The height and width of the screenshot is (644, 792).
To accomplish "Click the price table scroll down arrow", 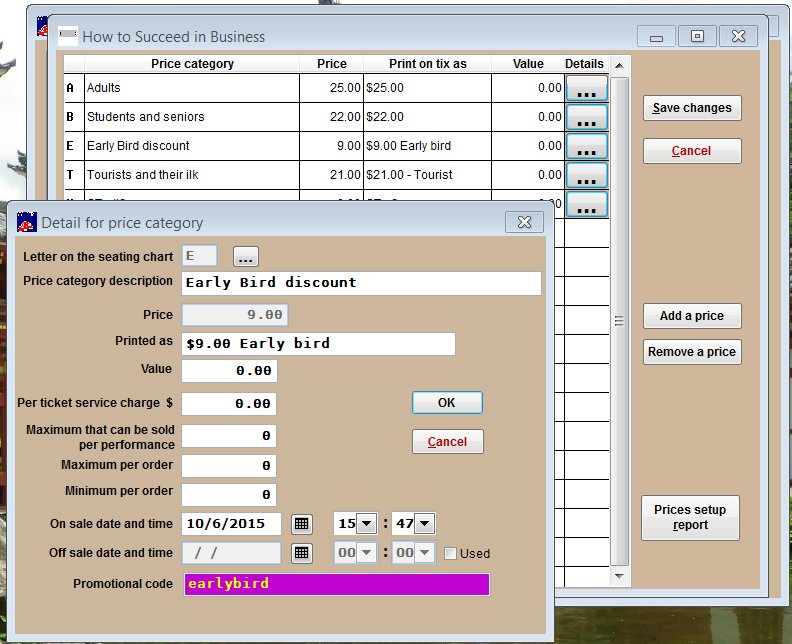I will tap(620, 576).
